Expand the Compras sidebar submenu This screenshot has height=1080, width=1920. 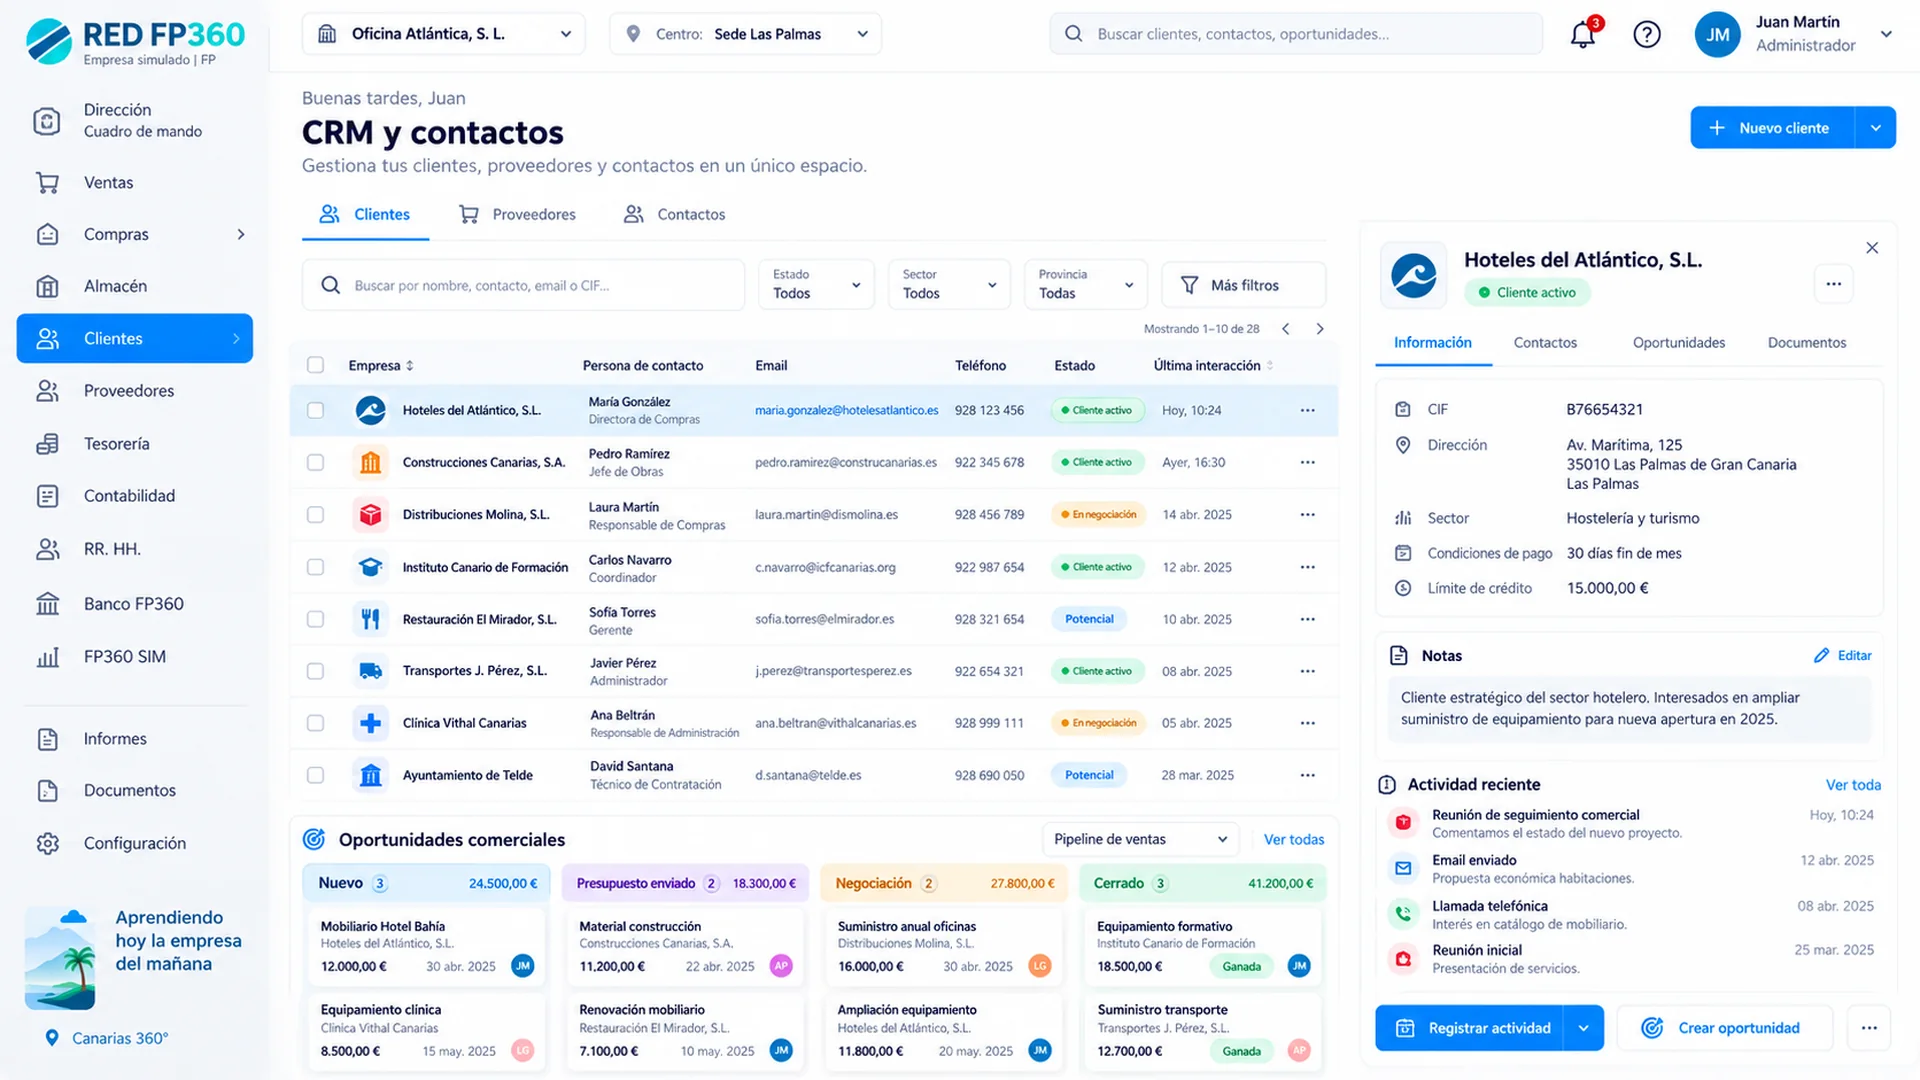click(241, 234)
